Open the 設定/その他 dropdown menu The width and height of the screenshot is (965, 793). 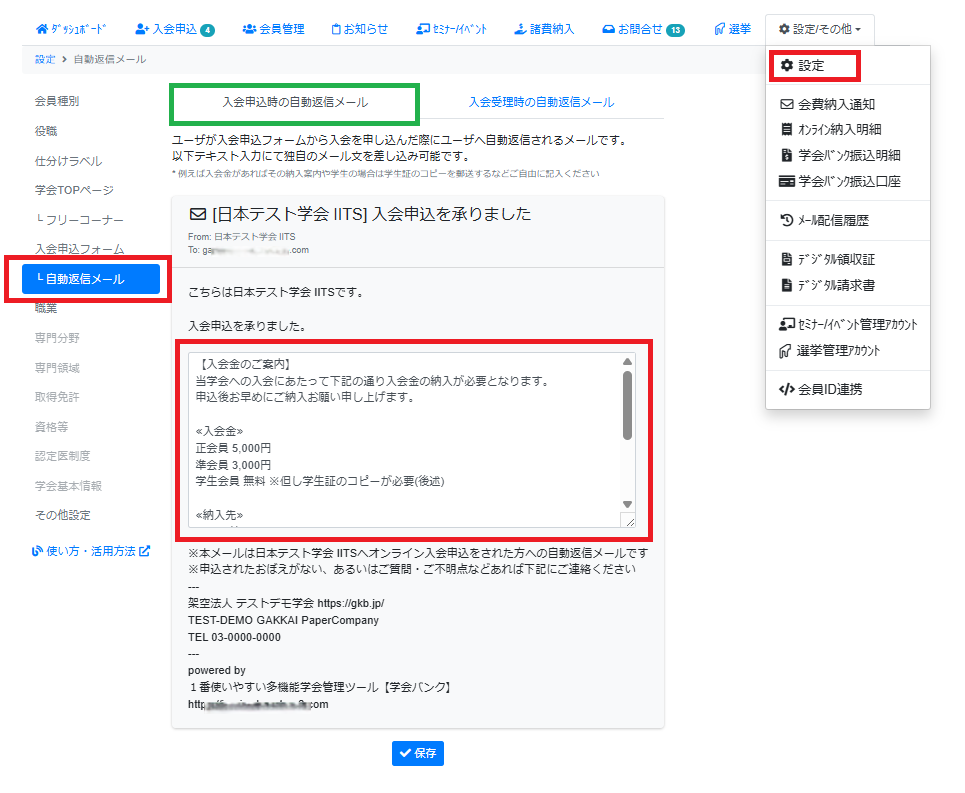pyautogui.click(x=819, y=29)
